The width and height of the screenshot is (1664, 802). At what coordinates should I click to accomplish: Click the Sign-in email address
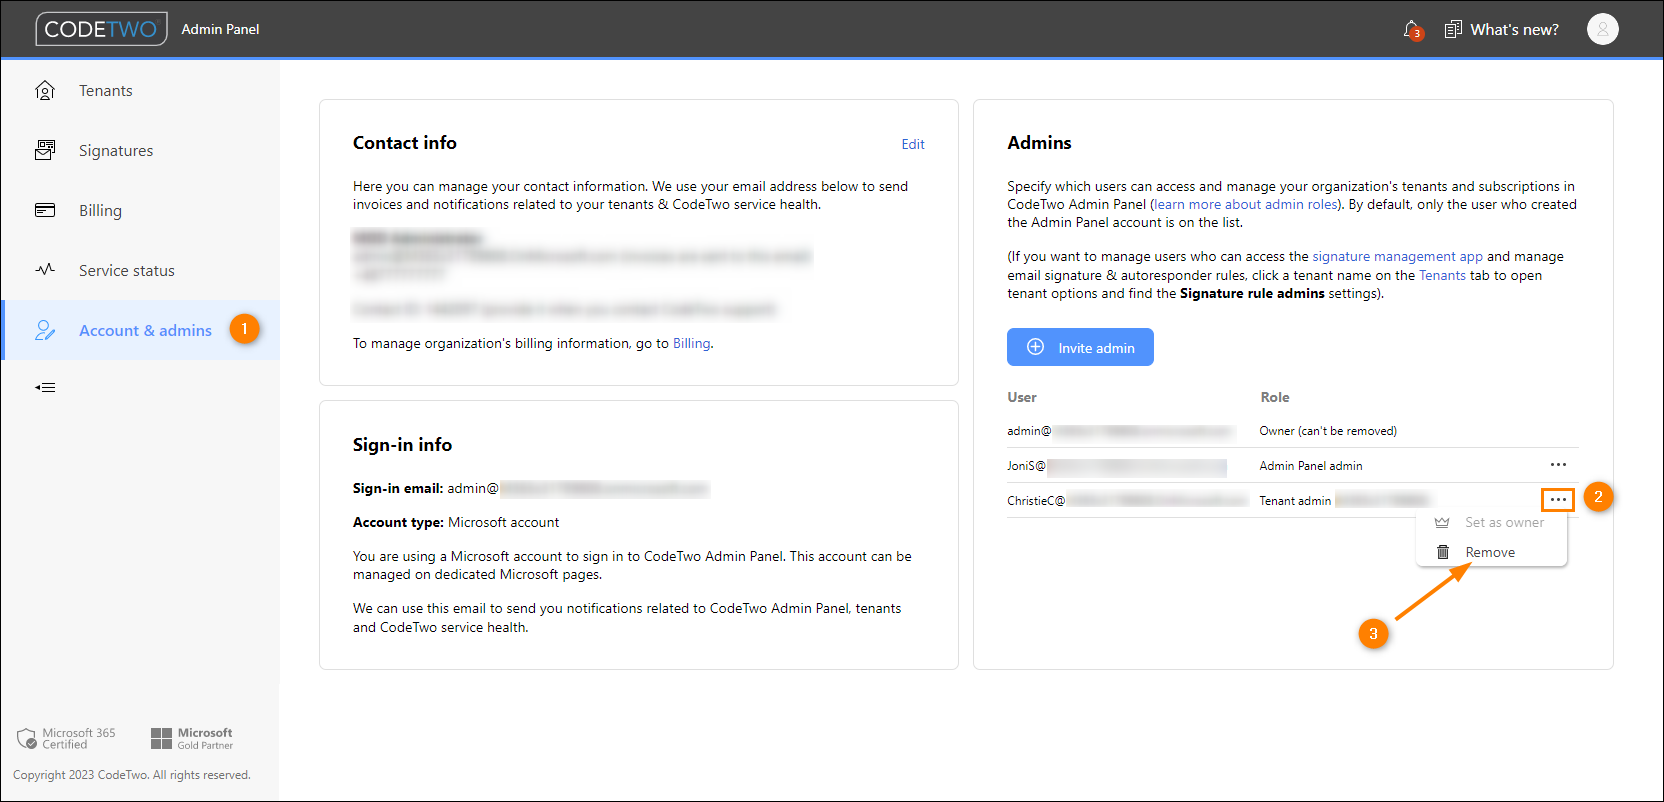(578, 488)
